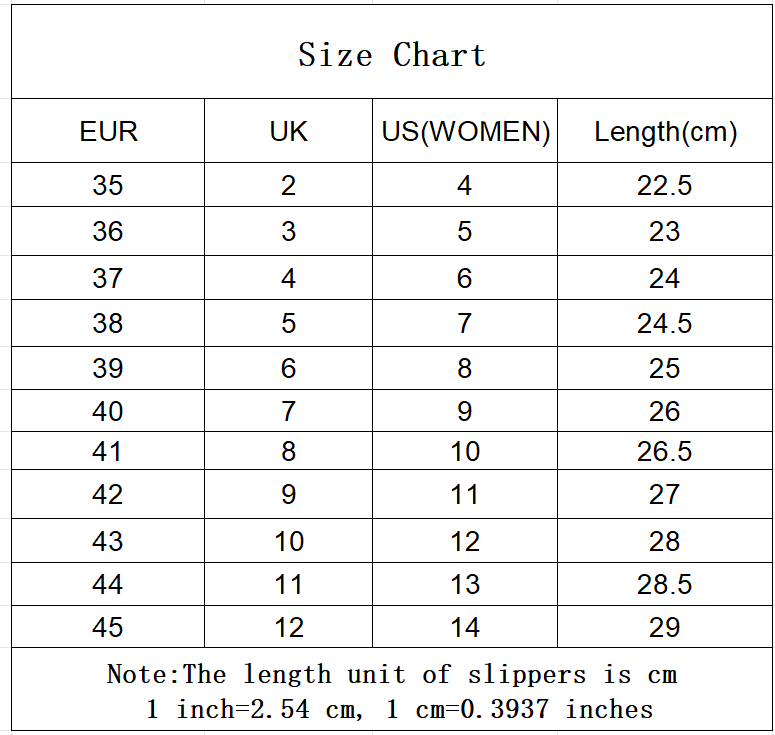Click the slippers length unit note
The height and width of the screenshot is (735, 775).
391,675
